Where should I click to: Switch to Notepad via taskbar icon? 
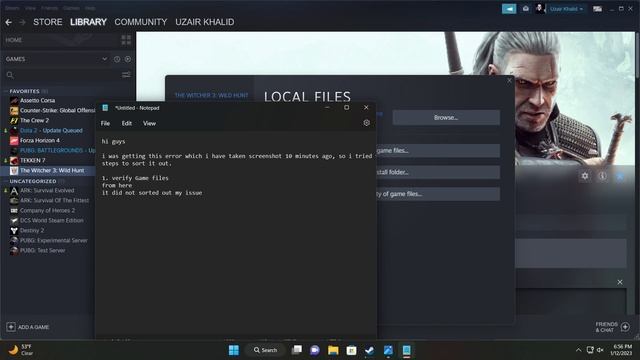click(x=407, y=350)
